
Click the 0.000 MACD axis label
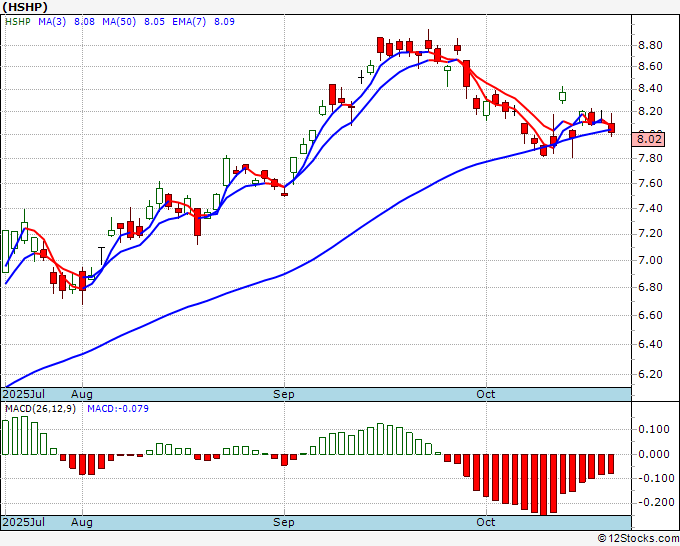[x=654, y=454]
